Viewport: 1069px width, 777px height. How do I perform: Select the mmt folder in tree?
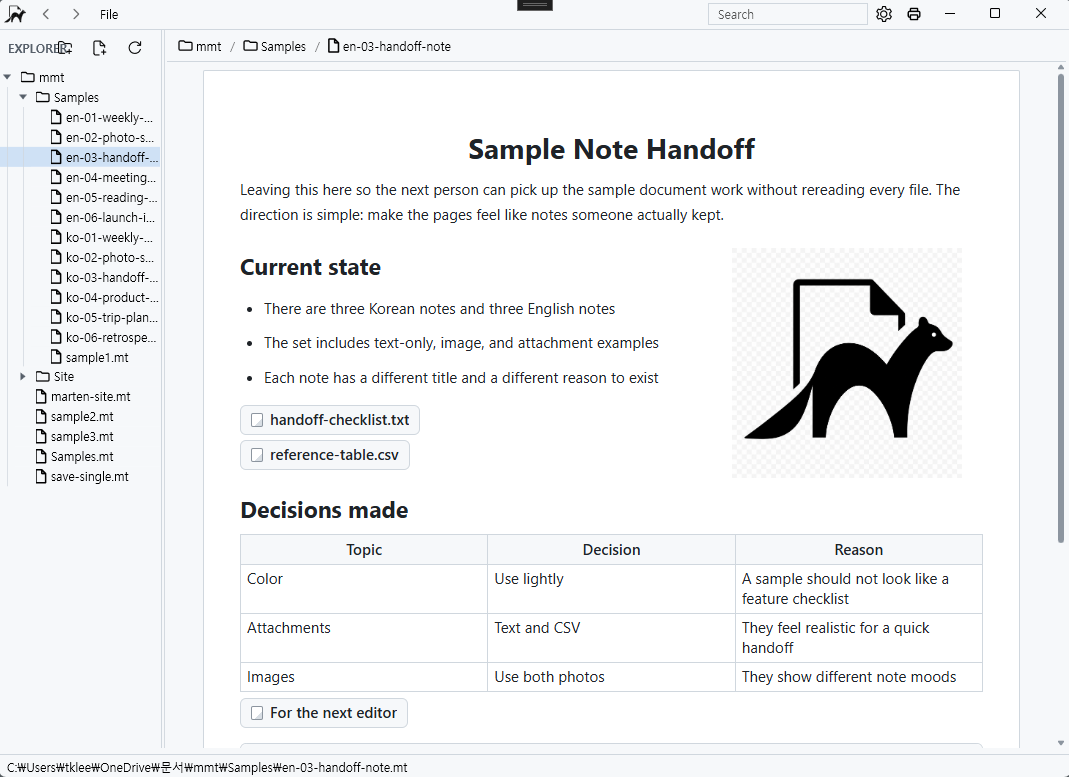point(43,77)
